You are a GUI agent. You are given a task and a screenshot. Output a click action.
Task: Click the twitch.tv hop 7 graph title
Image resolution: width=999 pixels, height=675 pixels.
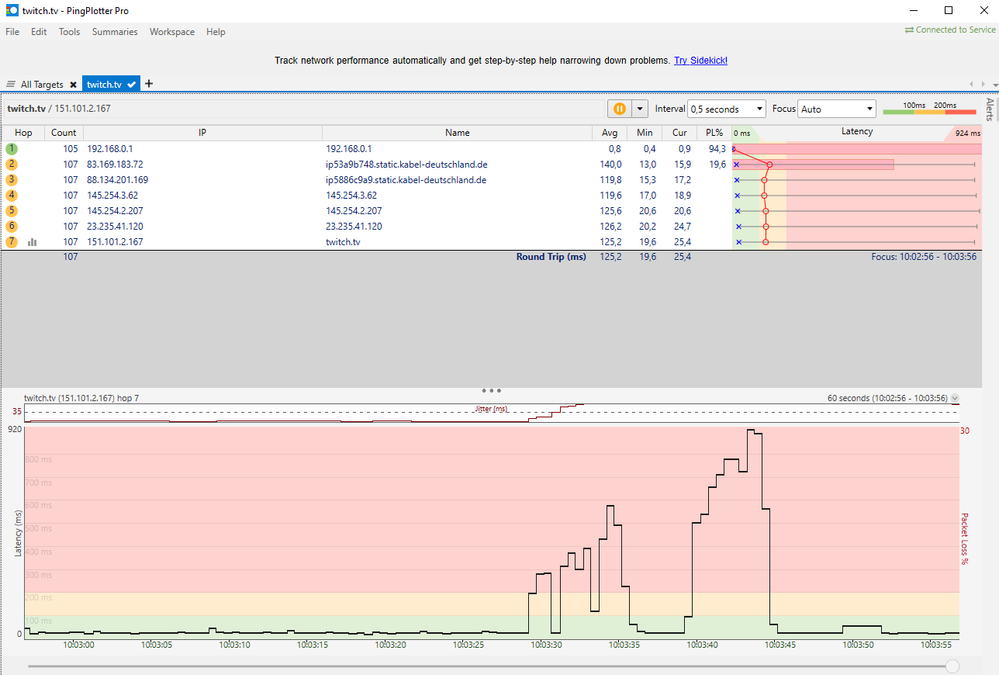[82, 398]
